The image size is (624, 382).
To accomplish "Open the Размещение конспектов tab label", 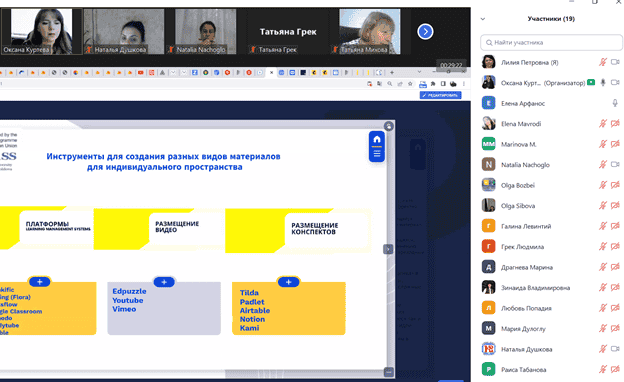I will pos(315,228).
